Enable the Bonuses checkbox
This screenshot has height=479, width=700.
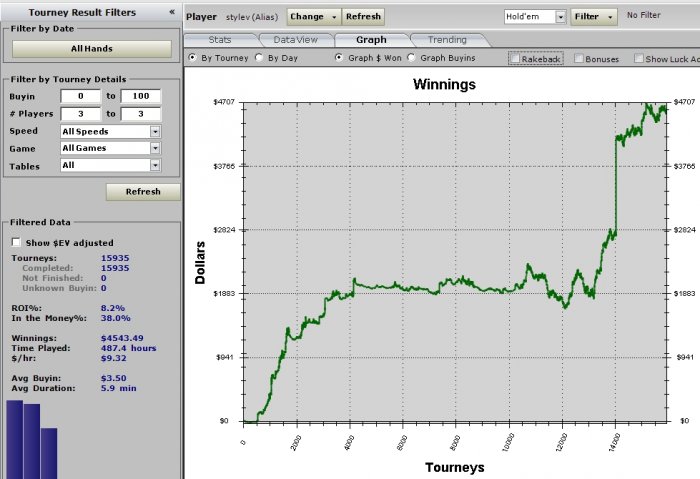580,60
